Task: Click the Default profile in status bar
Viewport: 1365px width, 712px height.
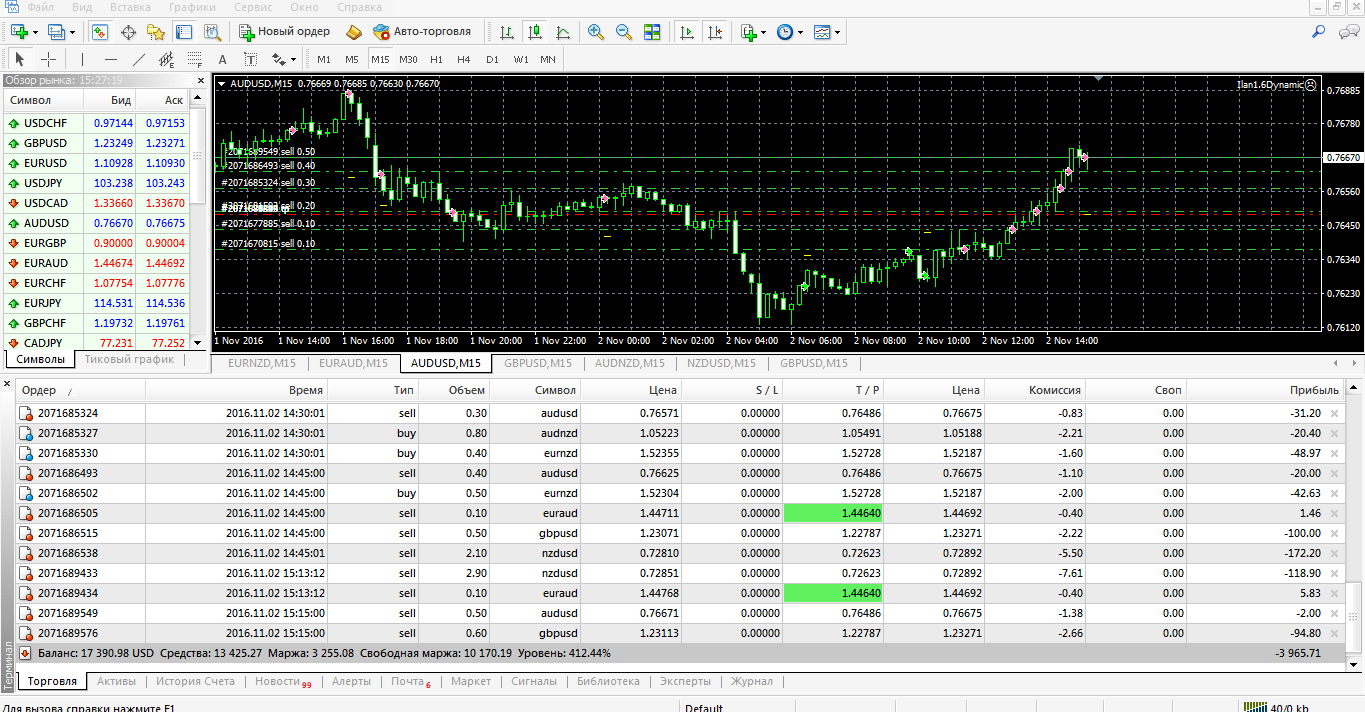Action: coord(704,707)
